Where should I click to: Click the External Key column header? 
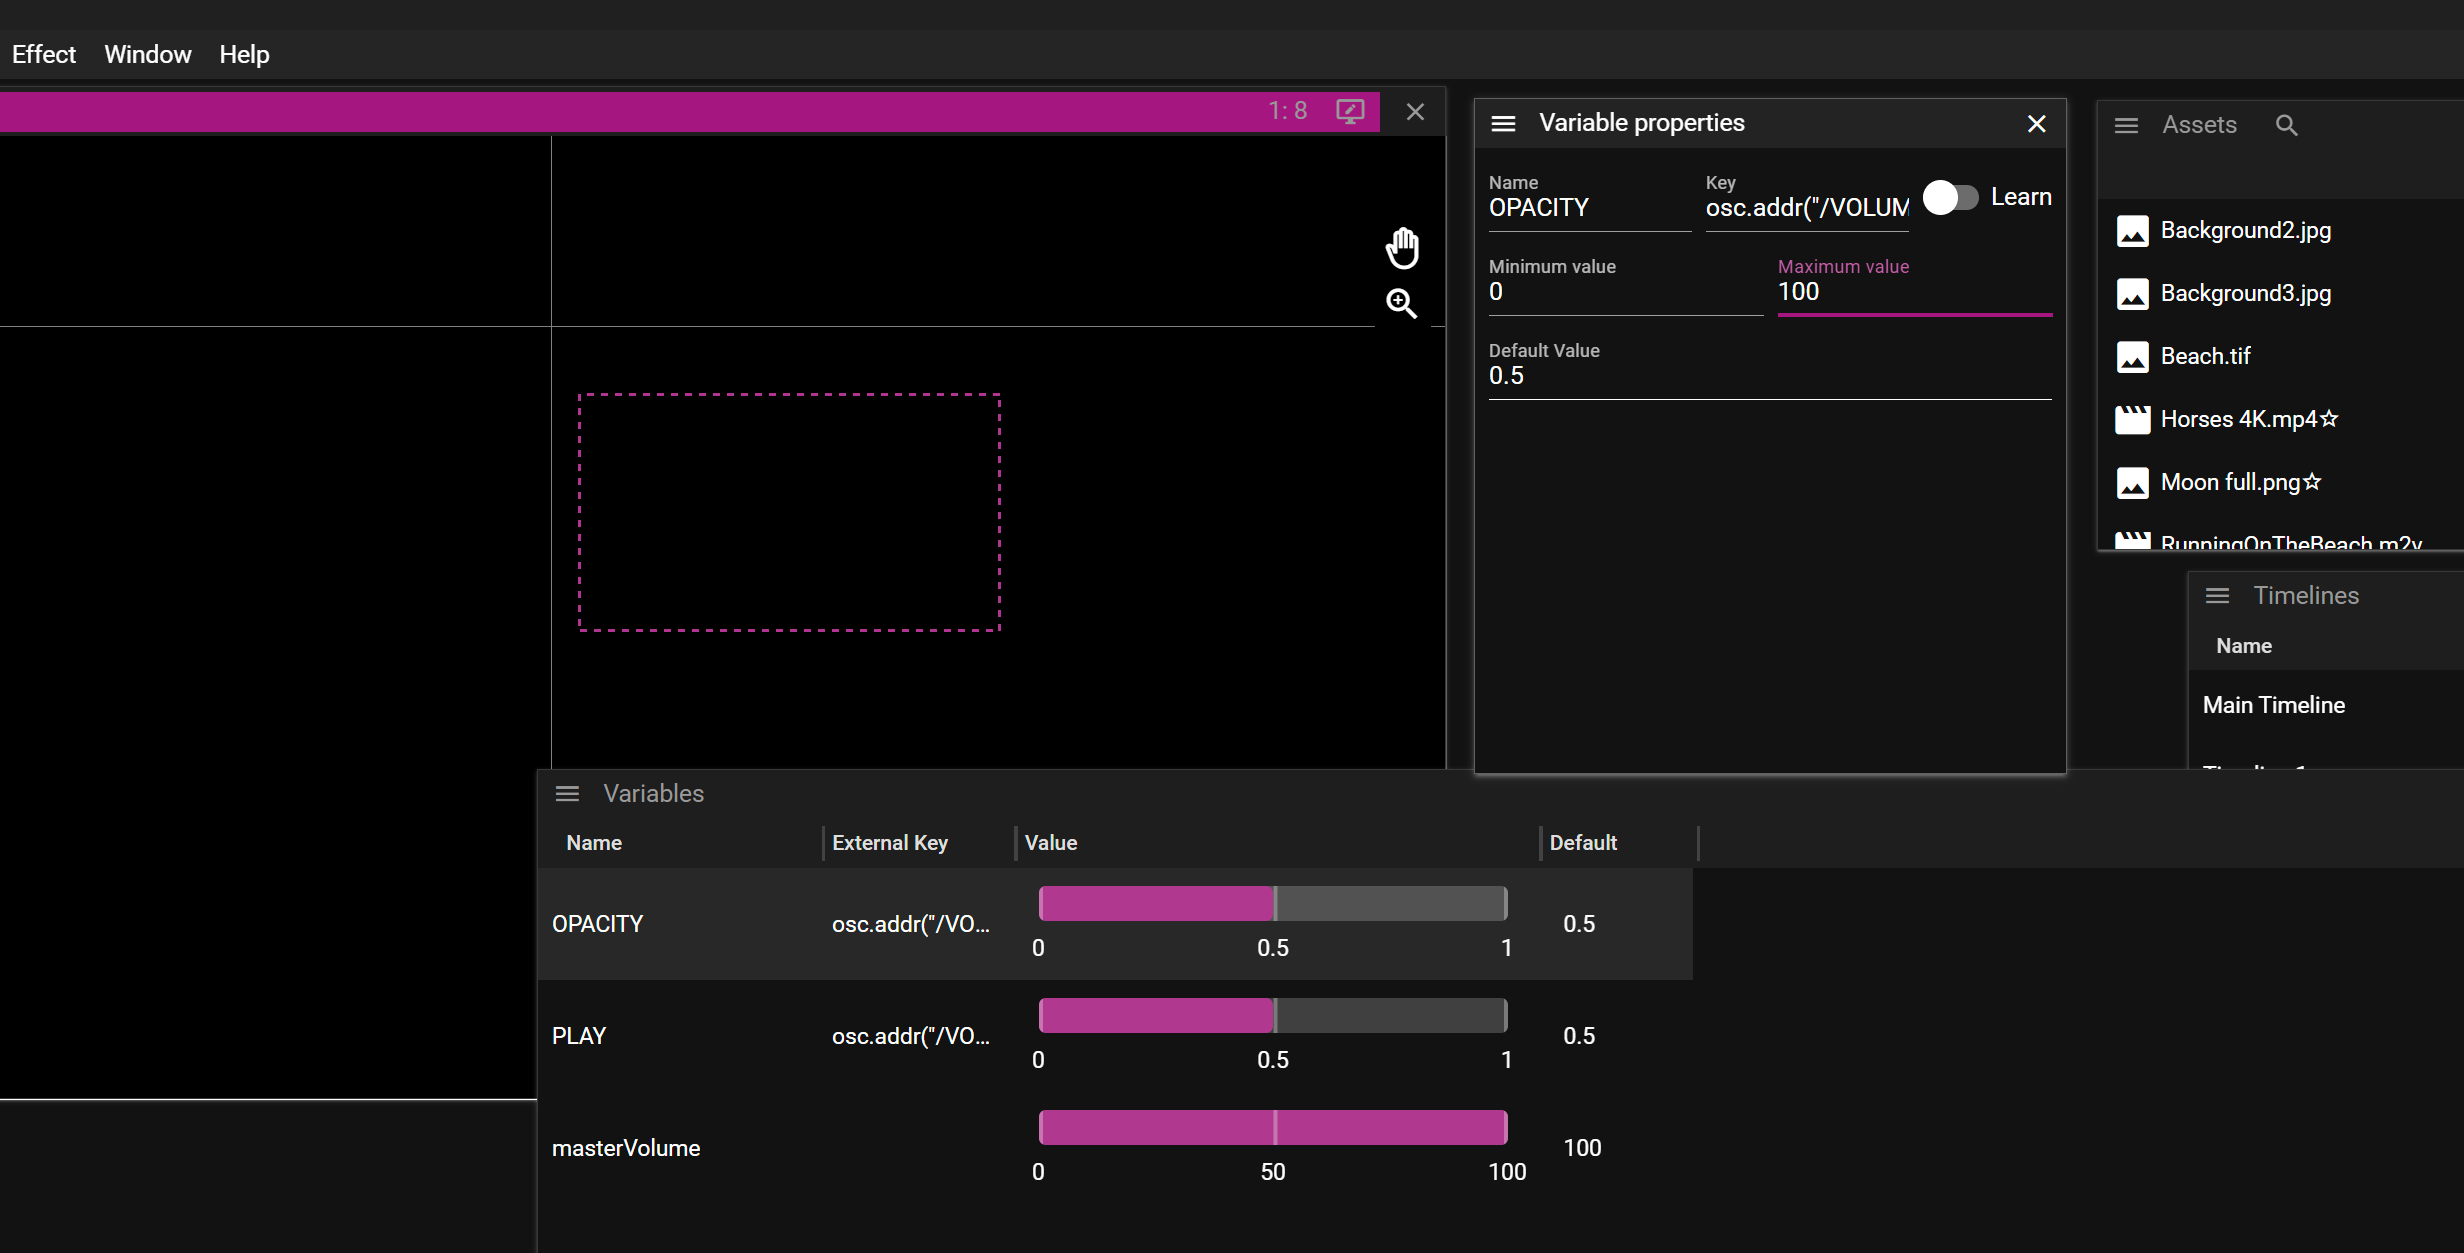[890, 843]
